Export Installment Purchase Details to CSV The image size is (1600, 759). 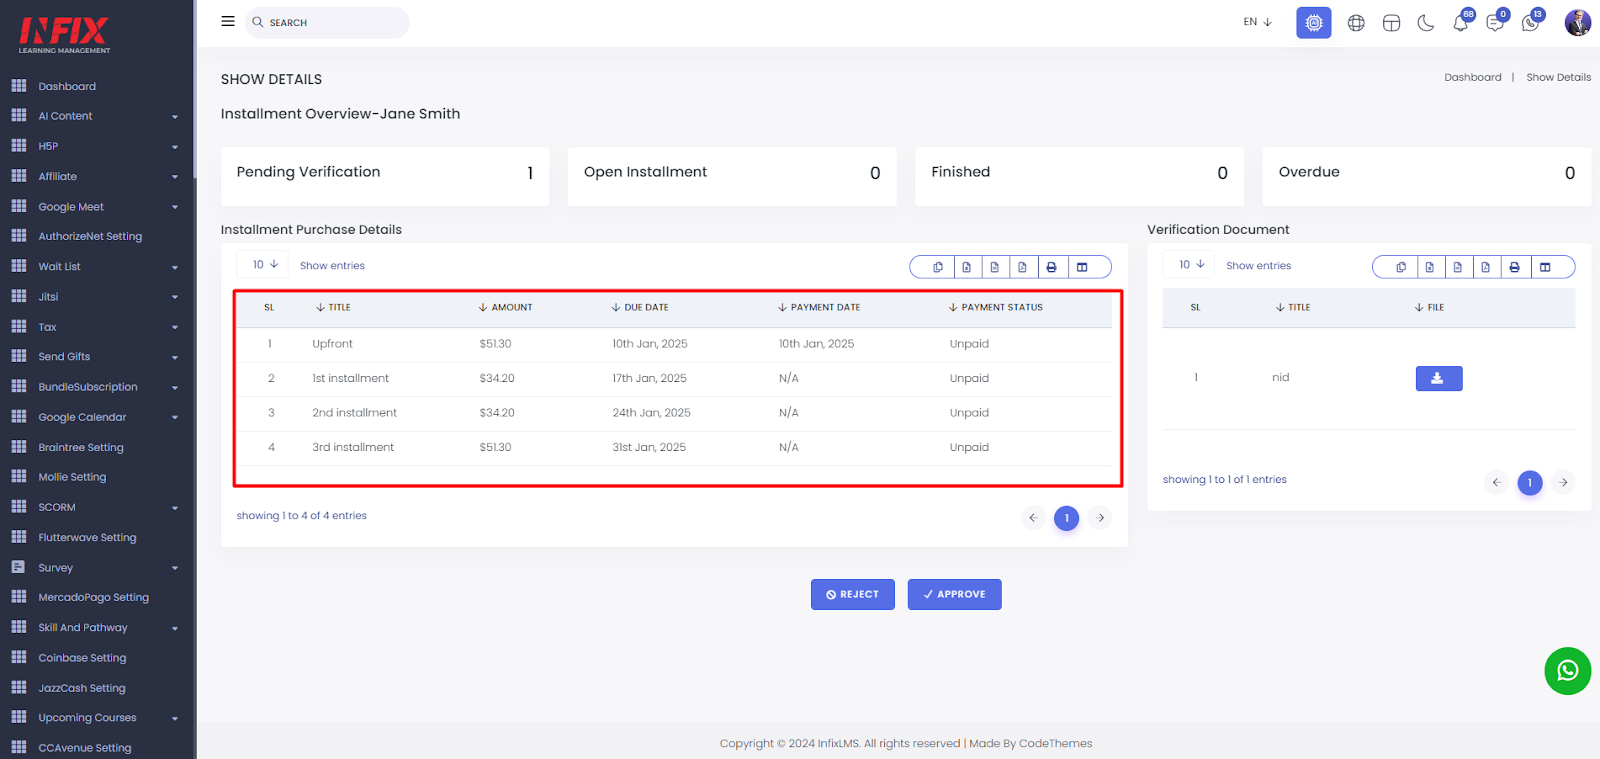[x=994, y=267]
